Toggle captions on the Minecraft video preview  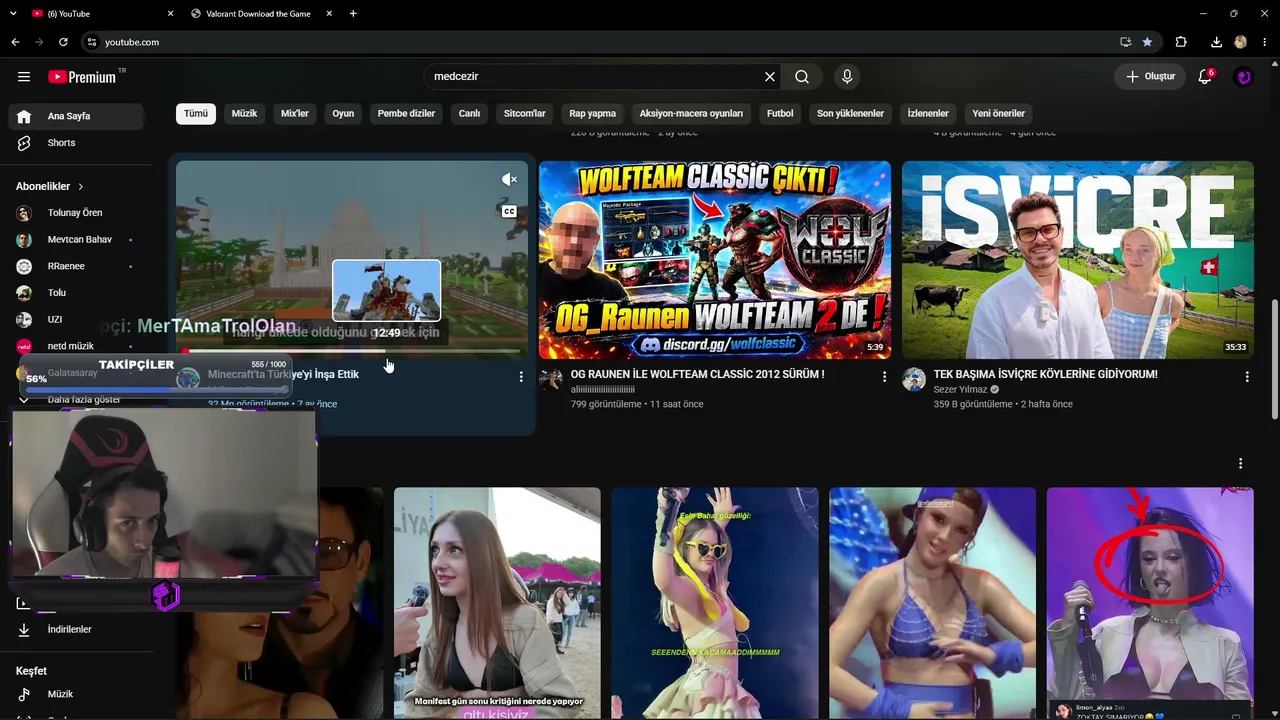(x=509, y=212)
